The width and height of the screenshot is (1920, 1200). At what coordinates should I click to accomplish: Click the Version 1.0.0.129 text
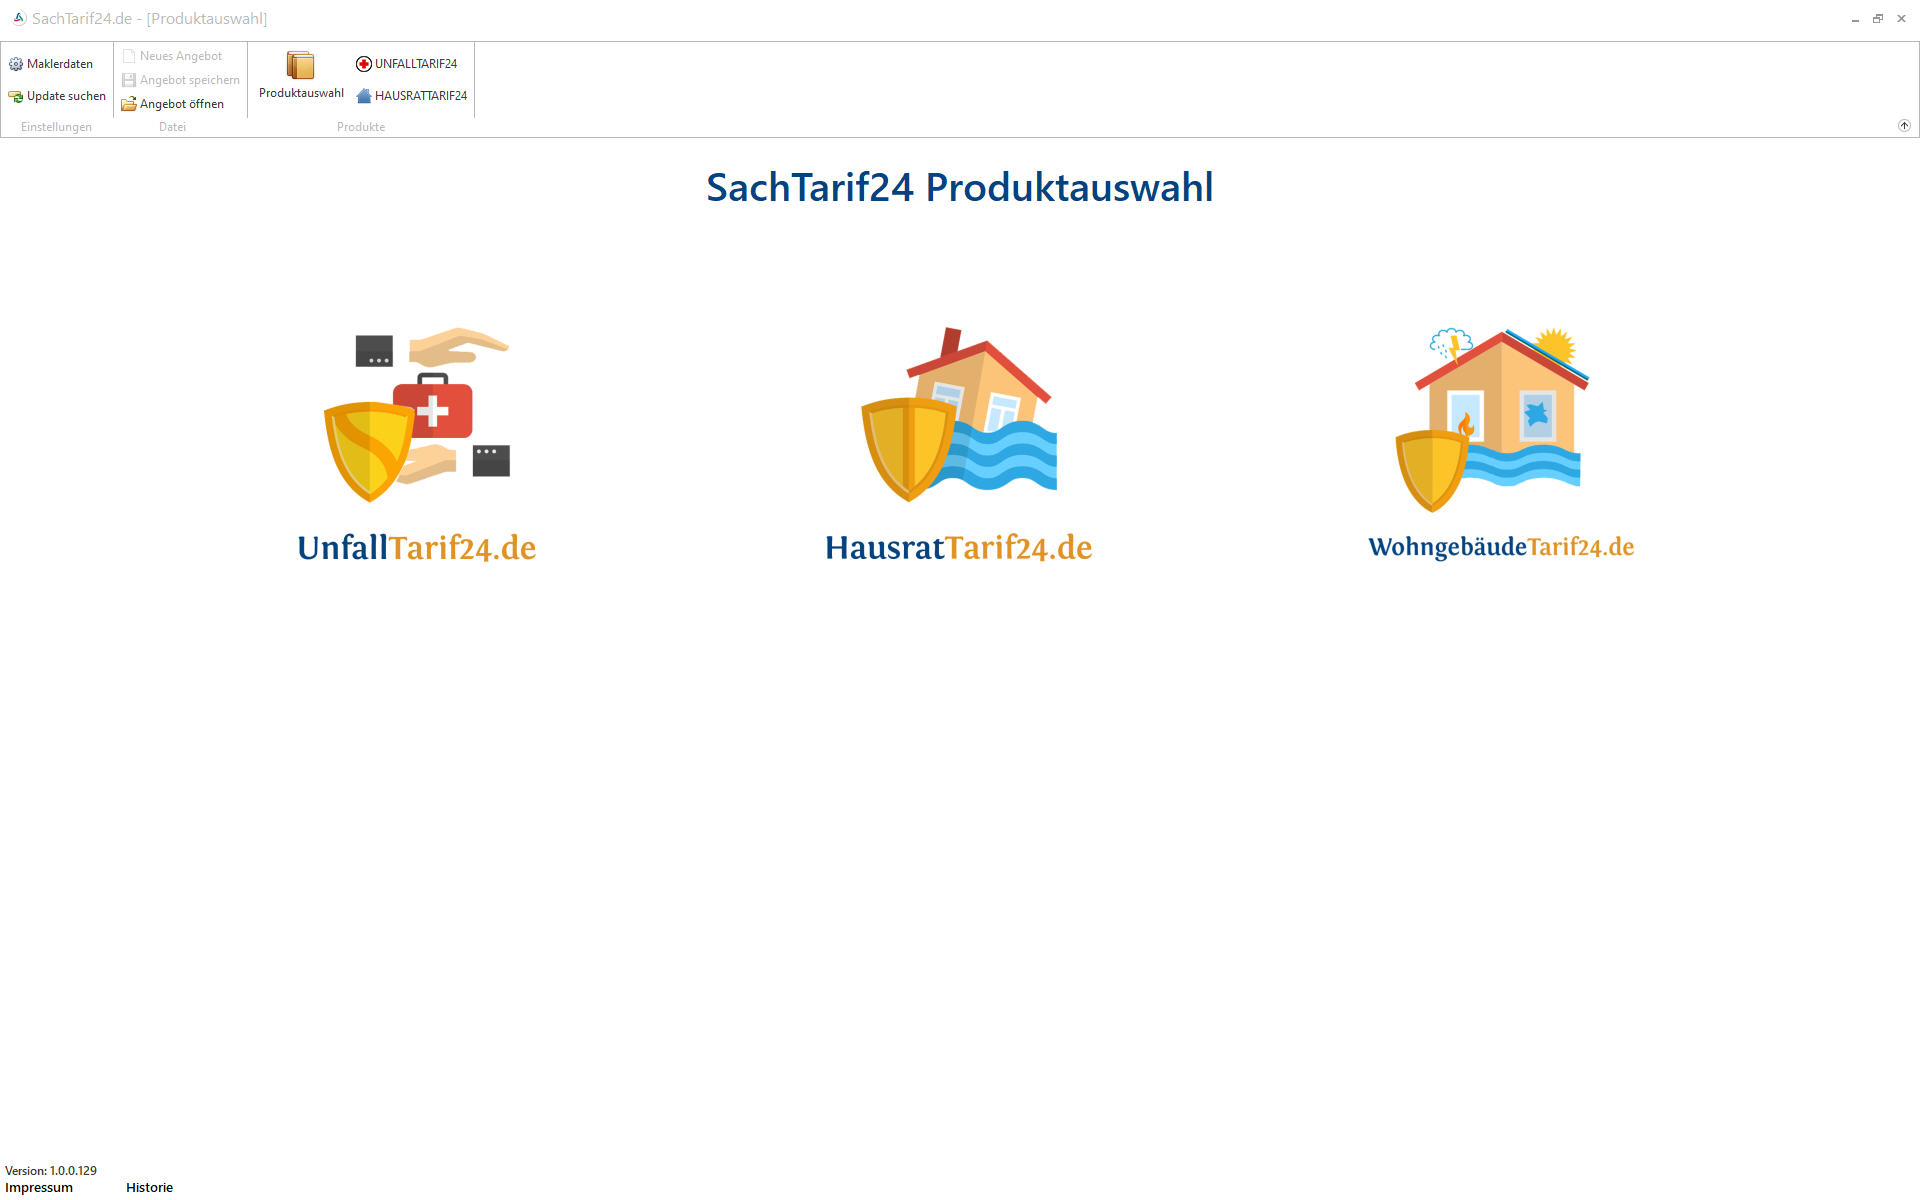coord(51,1170)
